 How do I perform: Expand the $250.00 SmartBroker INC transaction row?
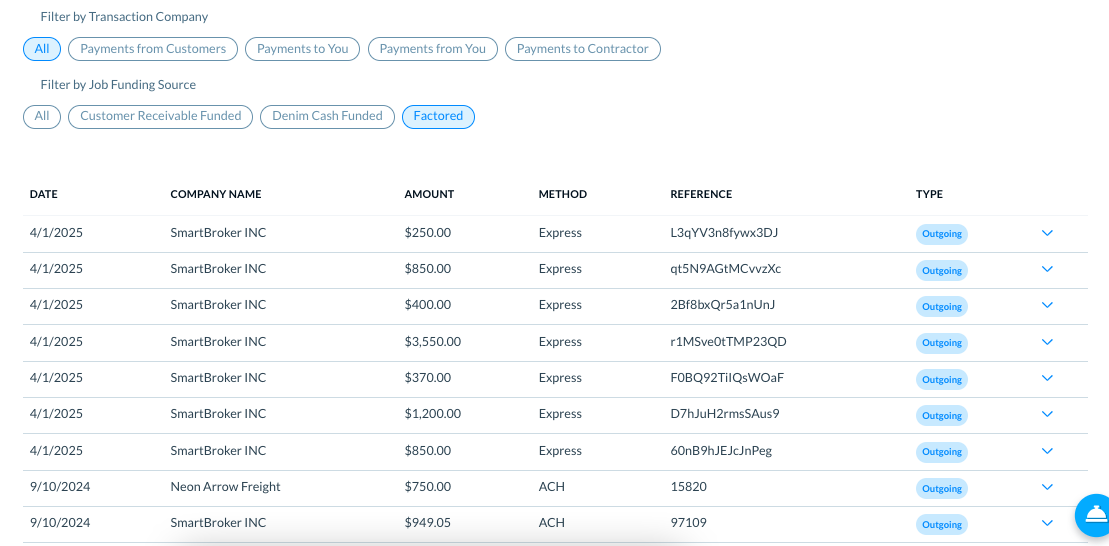coord(1047,233)
